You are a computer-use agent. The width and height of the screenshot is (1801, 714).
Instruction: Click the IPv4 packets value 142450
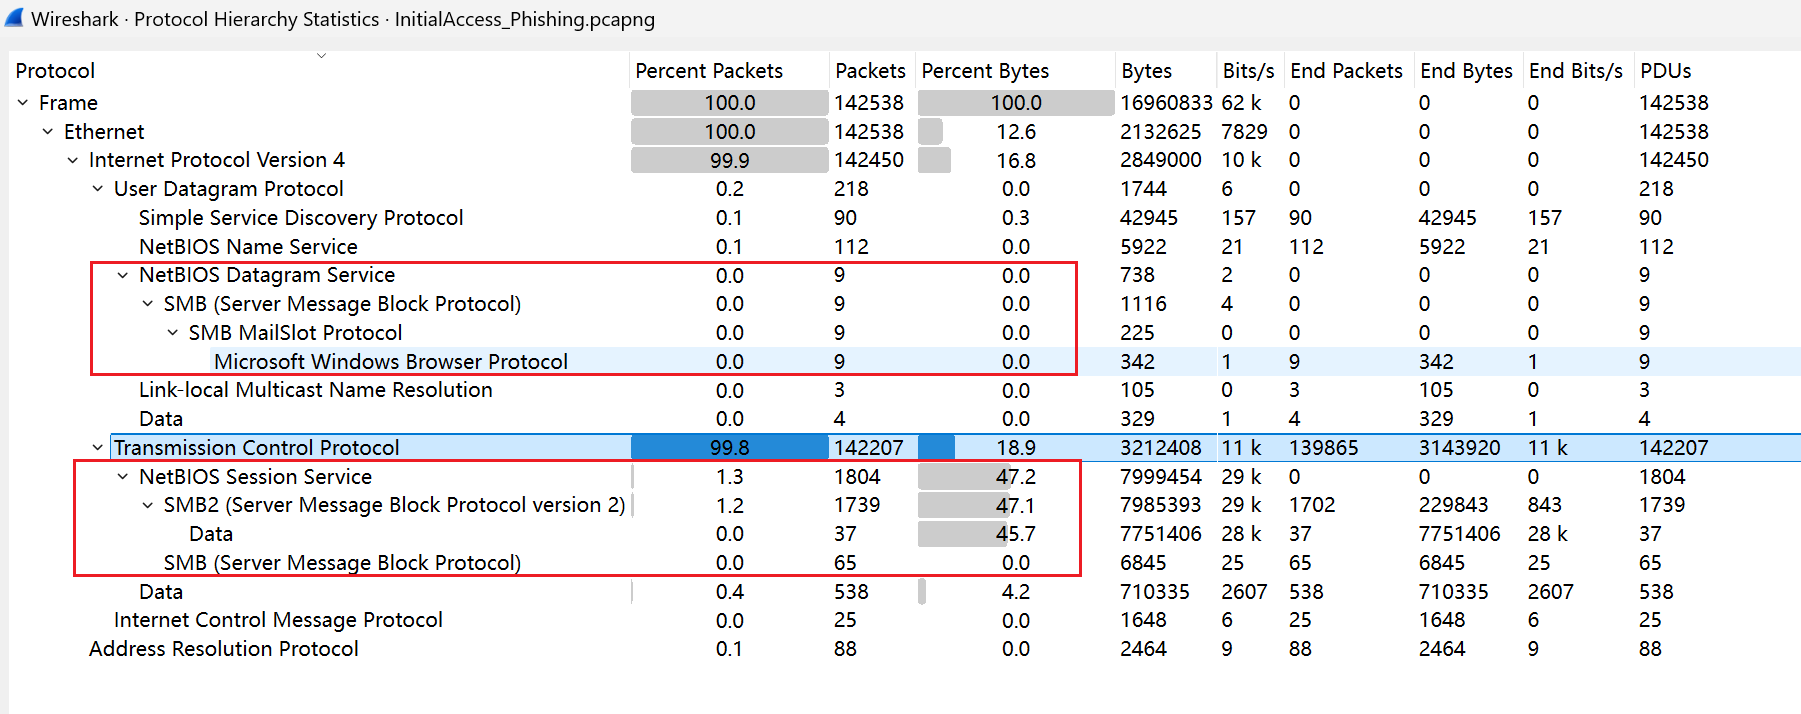869,160
